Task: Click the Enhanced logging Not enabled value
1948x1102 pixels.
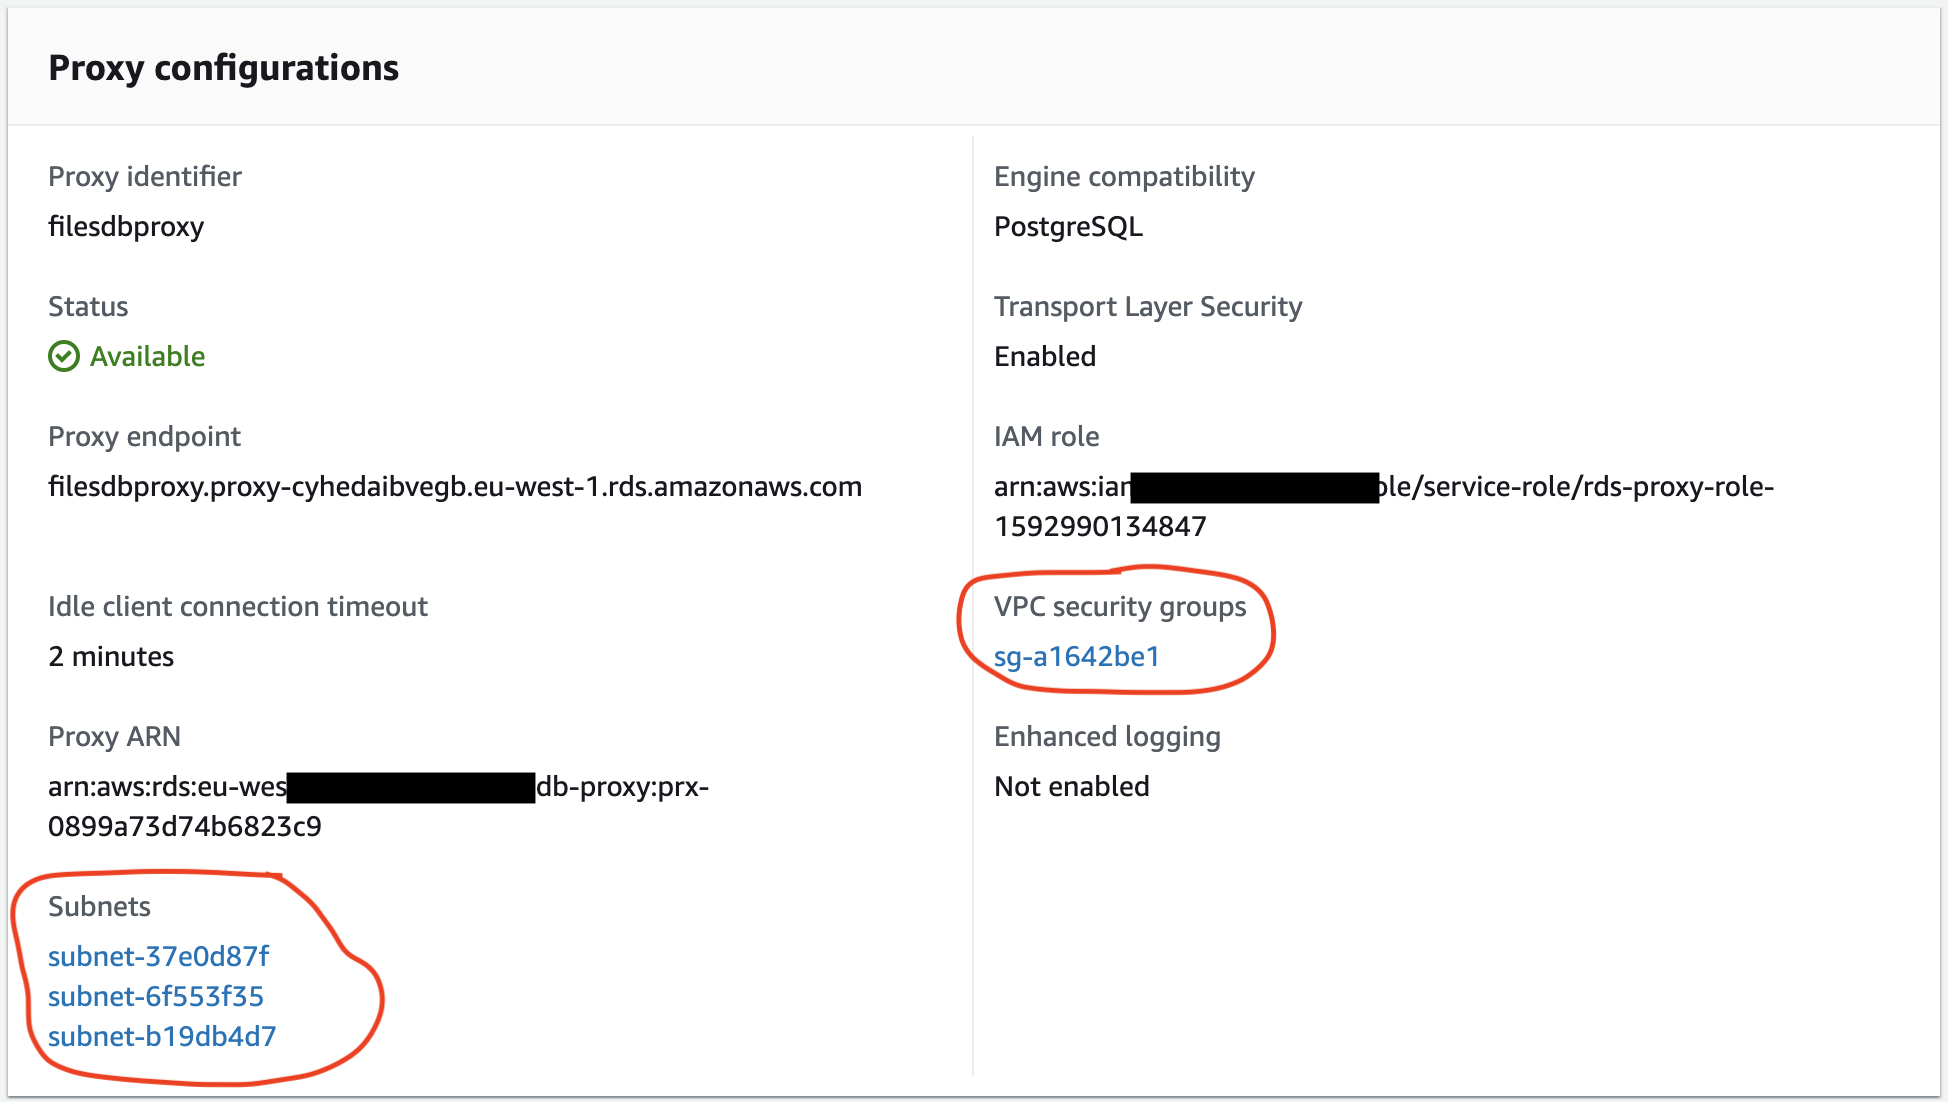Action: tap(1072, 786)
